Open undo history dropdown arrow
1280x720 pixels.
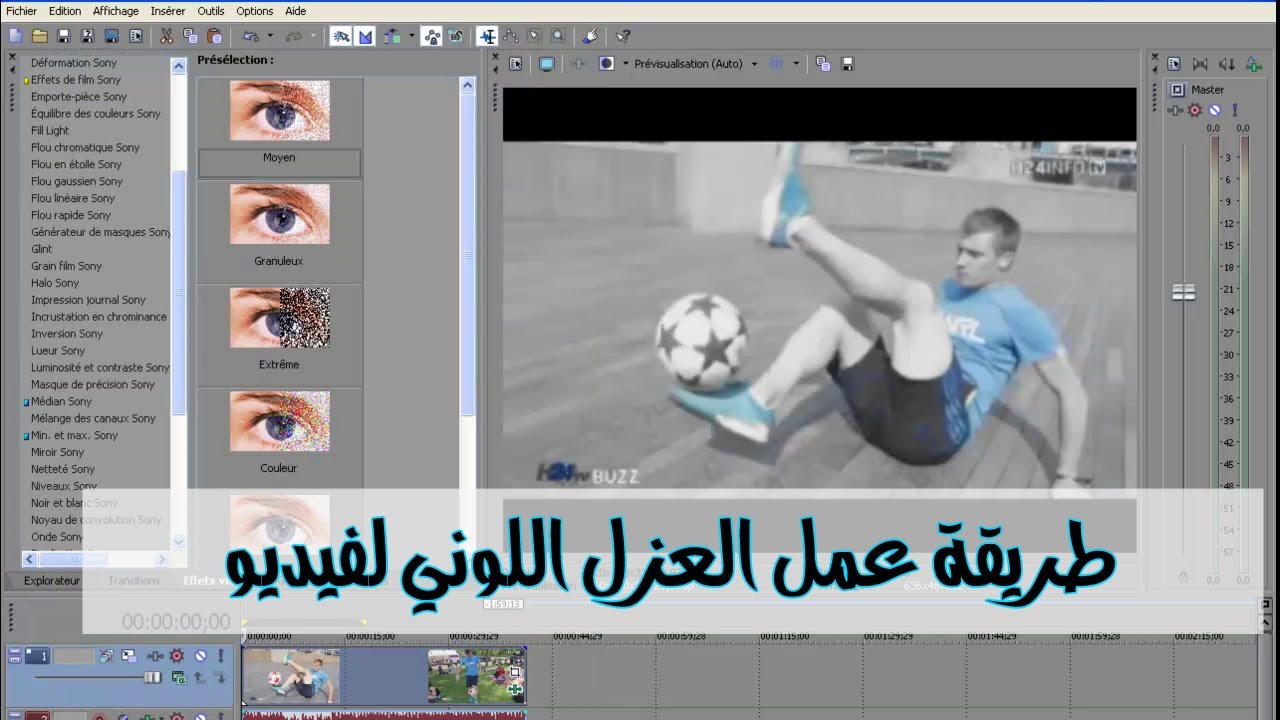point(270,36)
